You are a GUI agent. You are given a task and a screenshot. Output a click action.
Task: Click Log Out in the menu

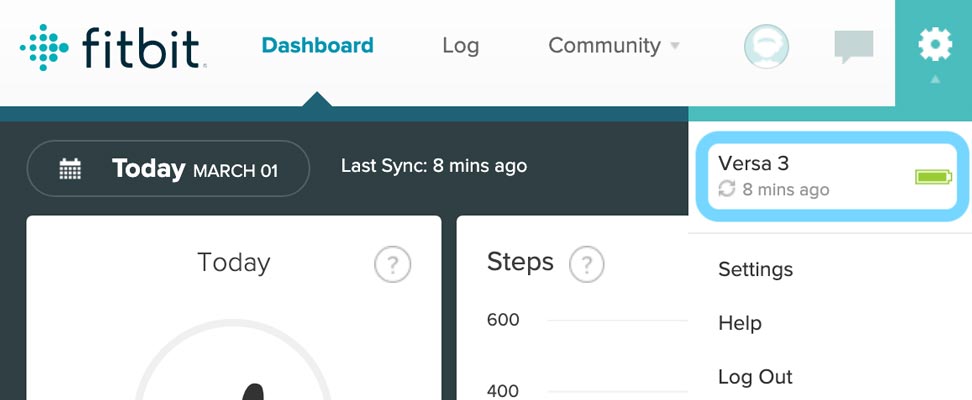[x=755, y=377]
